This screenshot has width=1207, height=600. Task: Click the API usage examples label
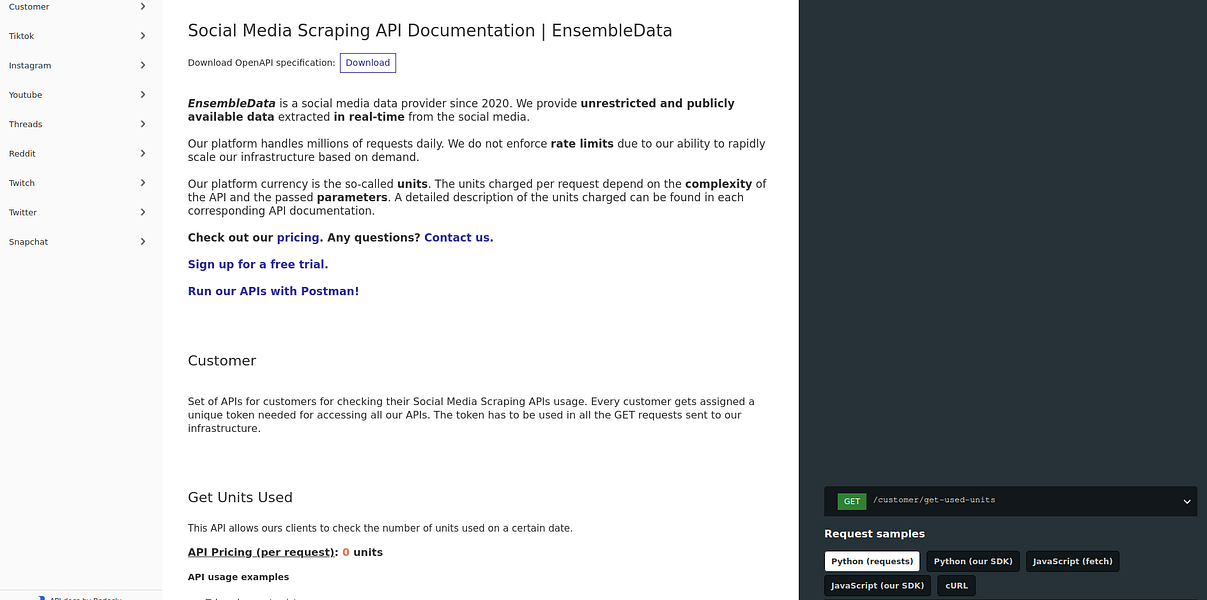(238, 577)
